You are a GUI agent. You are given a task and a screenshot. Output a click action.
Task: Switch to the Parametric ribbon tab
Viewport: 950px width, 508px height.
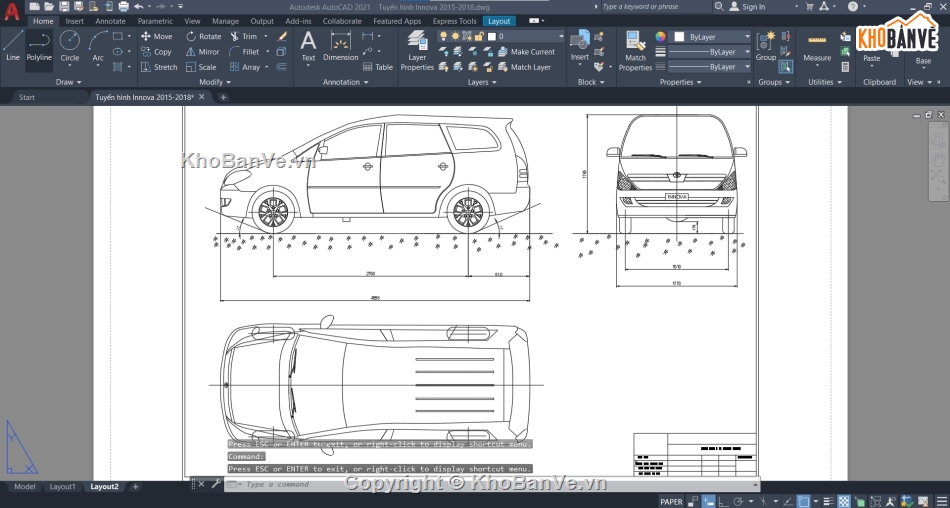coord(155,21)
